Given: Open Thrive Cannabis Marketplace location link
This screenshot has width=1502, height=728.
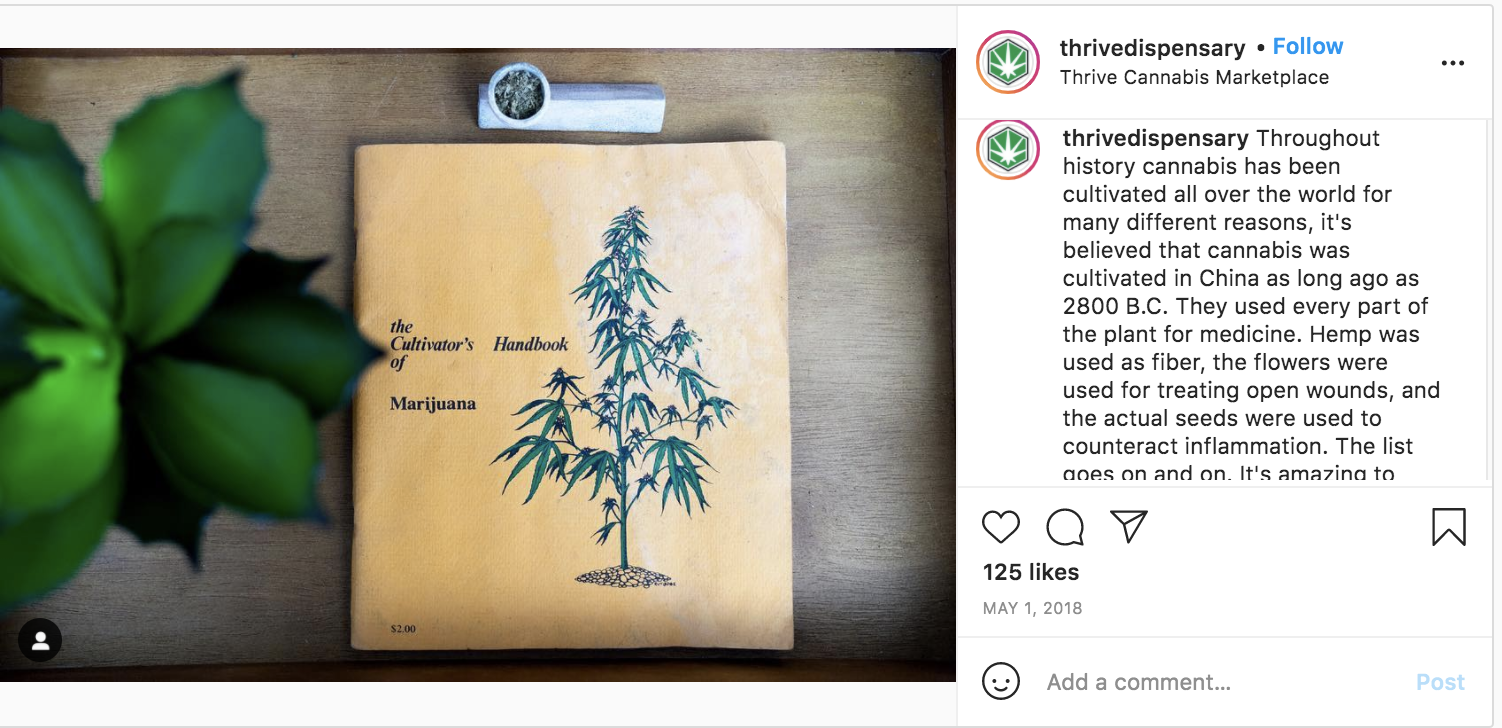Looking at the screenshot, I should [x=1194, y=77].
